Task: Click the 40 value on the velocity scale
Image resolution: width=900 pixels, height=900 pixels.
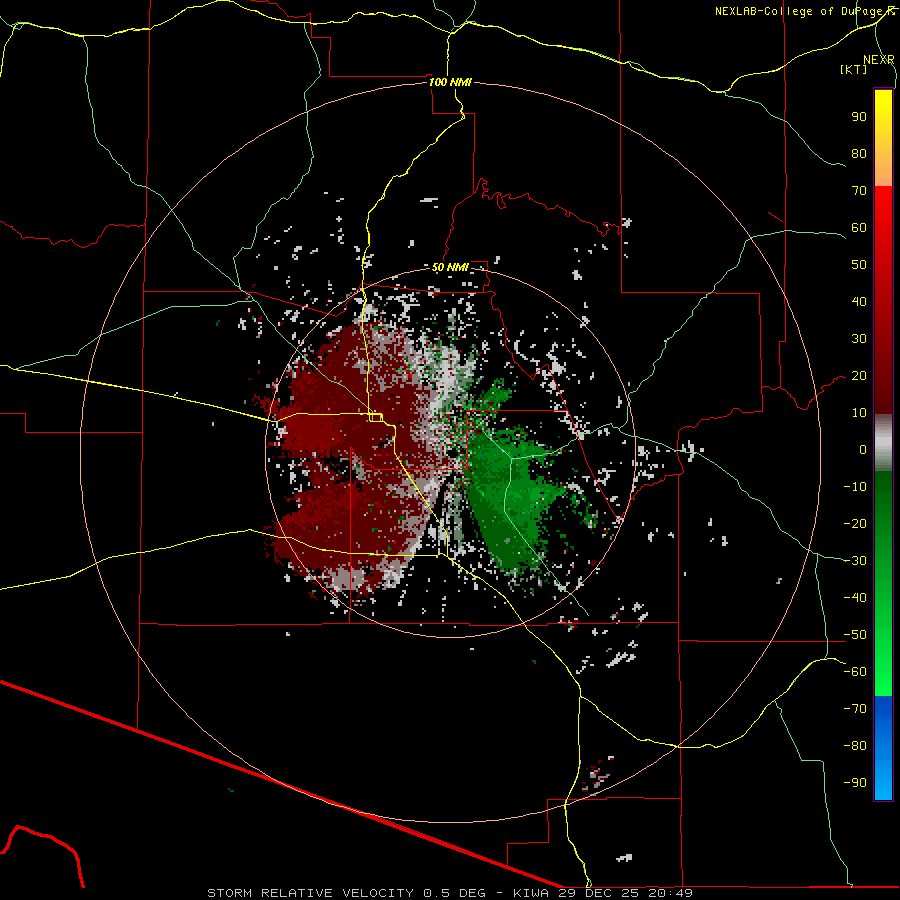Action: pos(859,302)
